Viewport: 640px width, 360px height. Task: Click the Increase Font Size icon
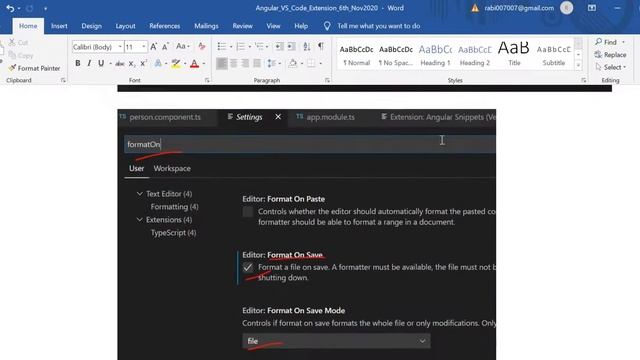click(153, 47)
